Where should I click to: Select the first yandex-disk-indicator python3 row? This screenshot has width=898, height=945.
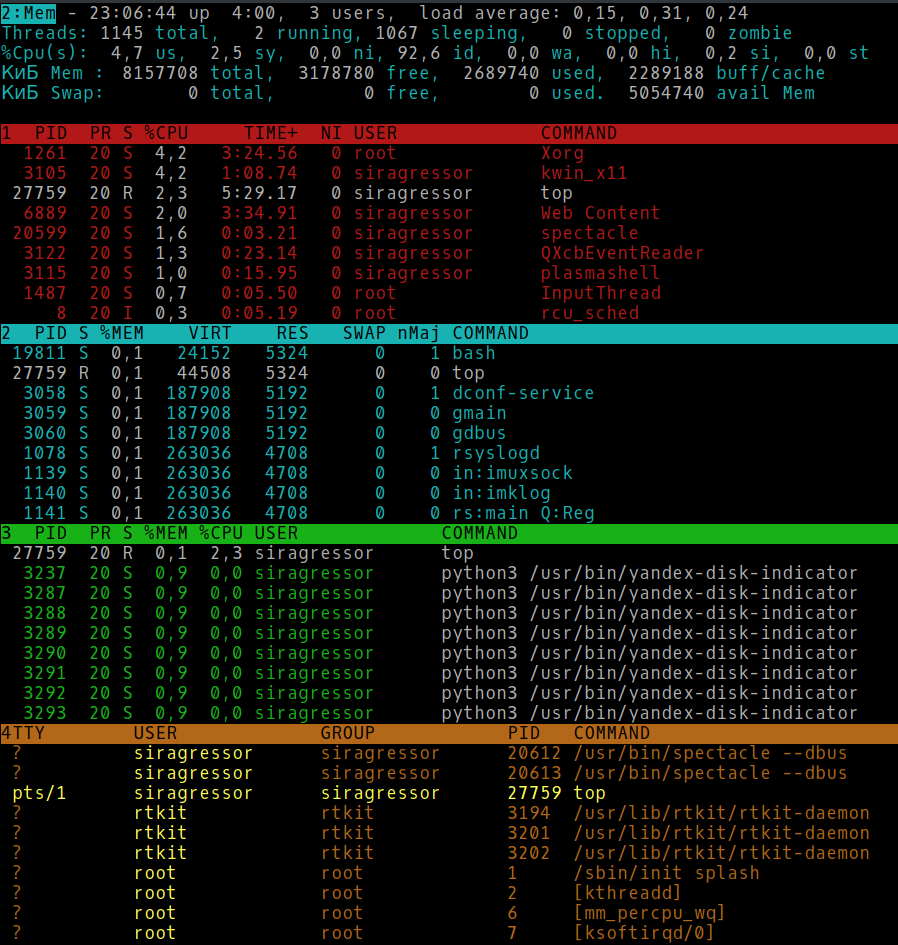click(x=400, y=573)
